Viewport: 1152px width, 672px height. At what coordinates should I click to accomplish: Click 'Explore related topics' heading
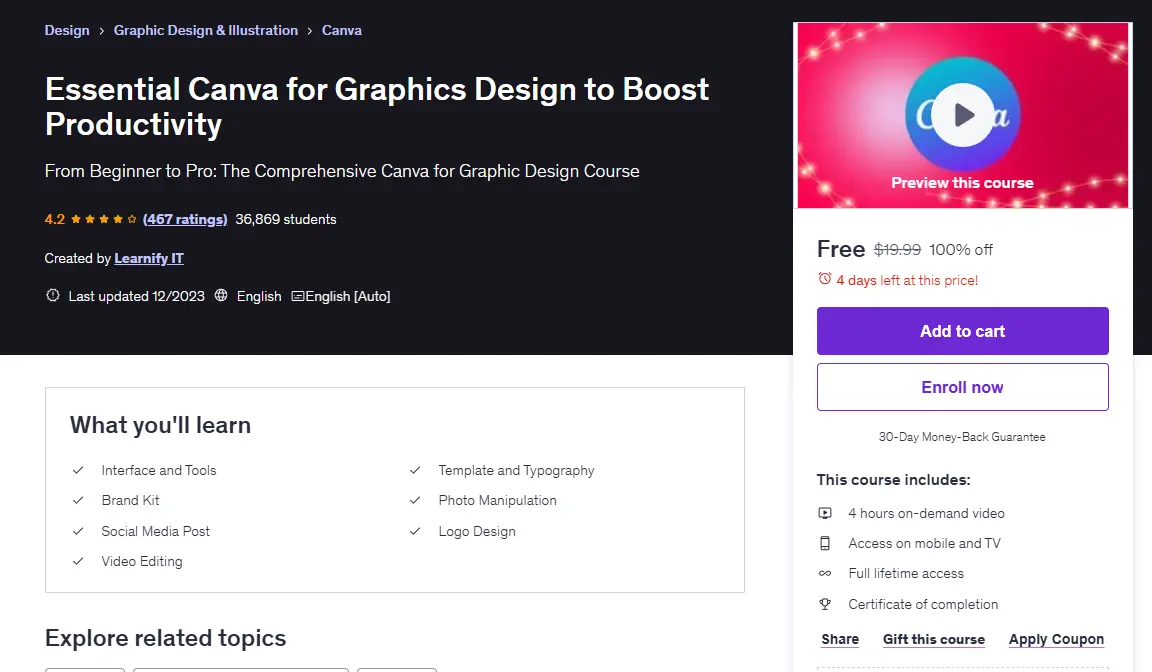click(165, 637)
